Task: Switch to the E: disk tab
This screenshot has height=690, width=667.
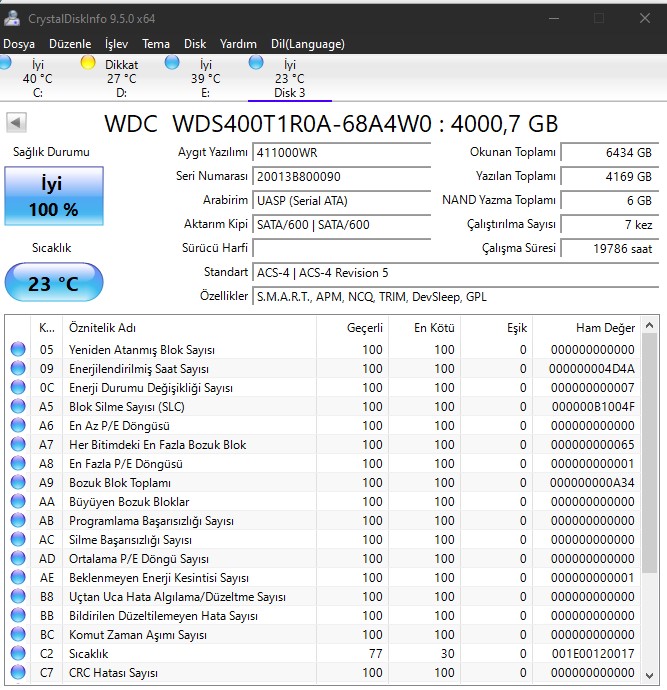Action: click(205, 78)
